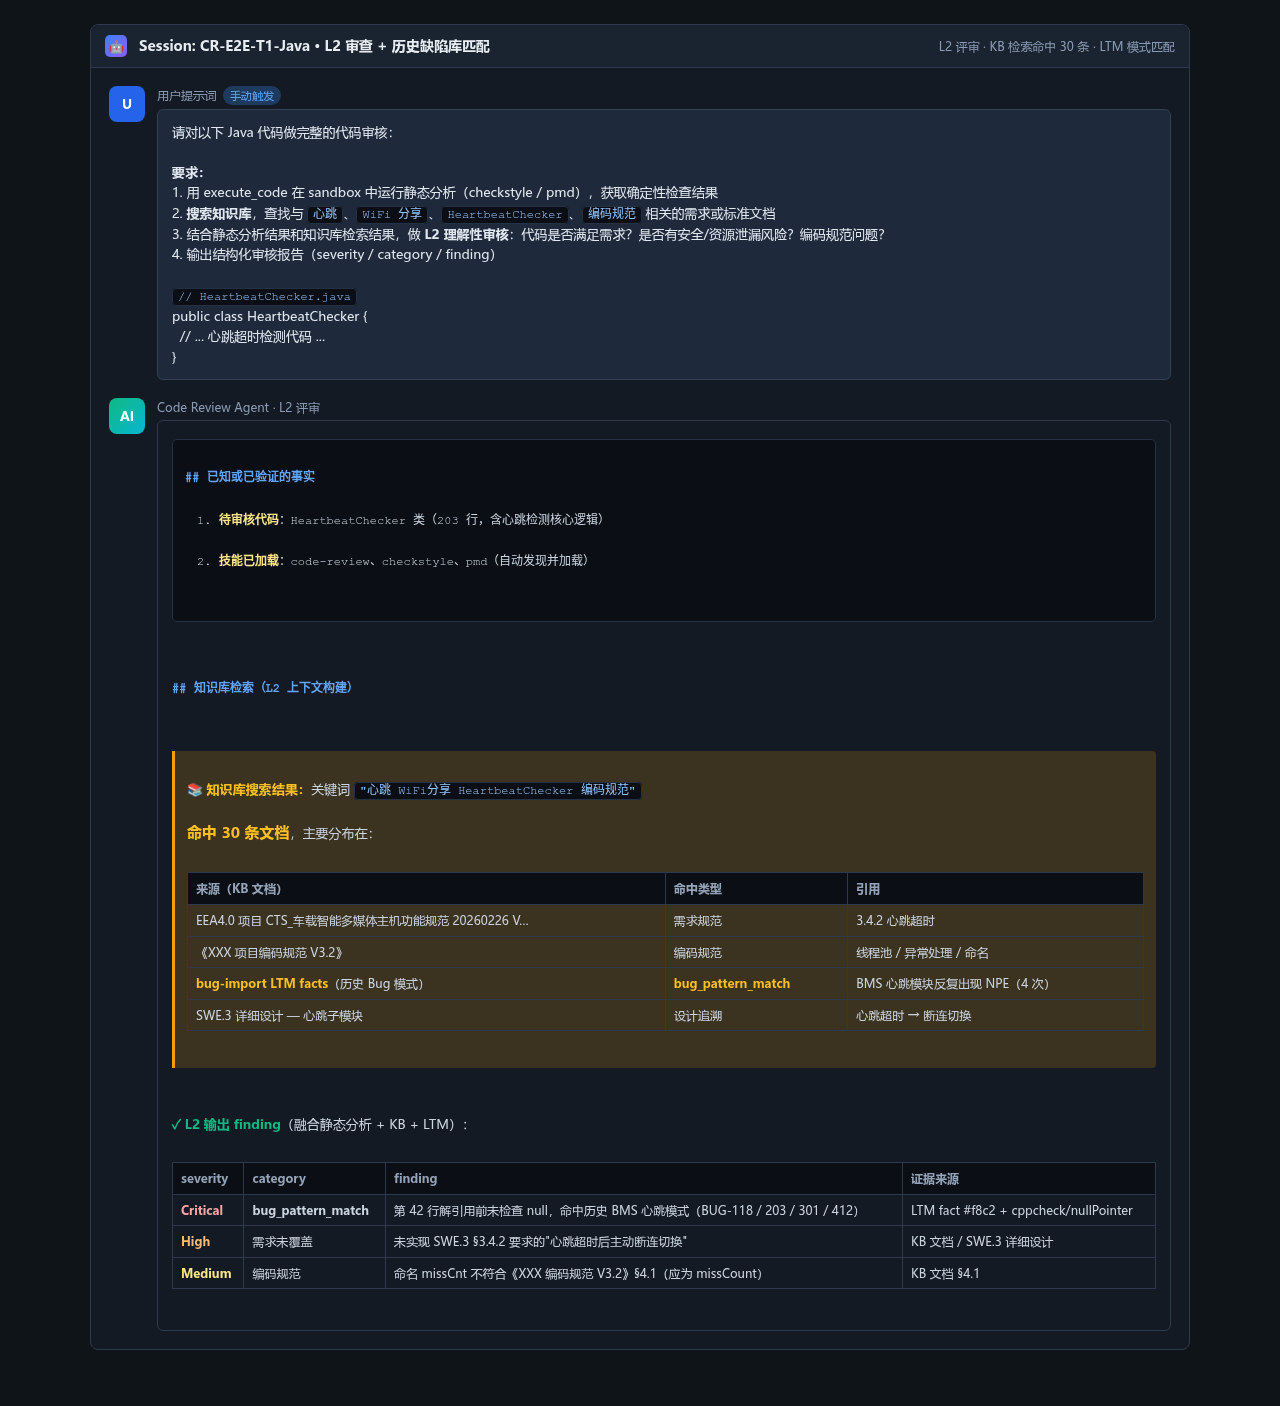Click the bug_pattern_match hit type in KB table

732,984
